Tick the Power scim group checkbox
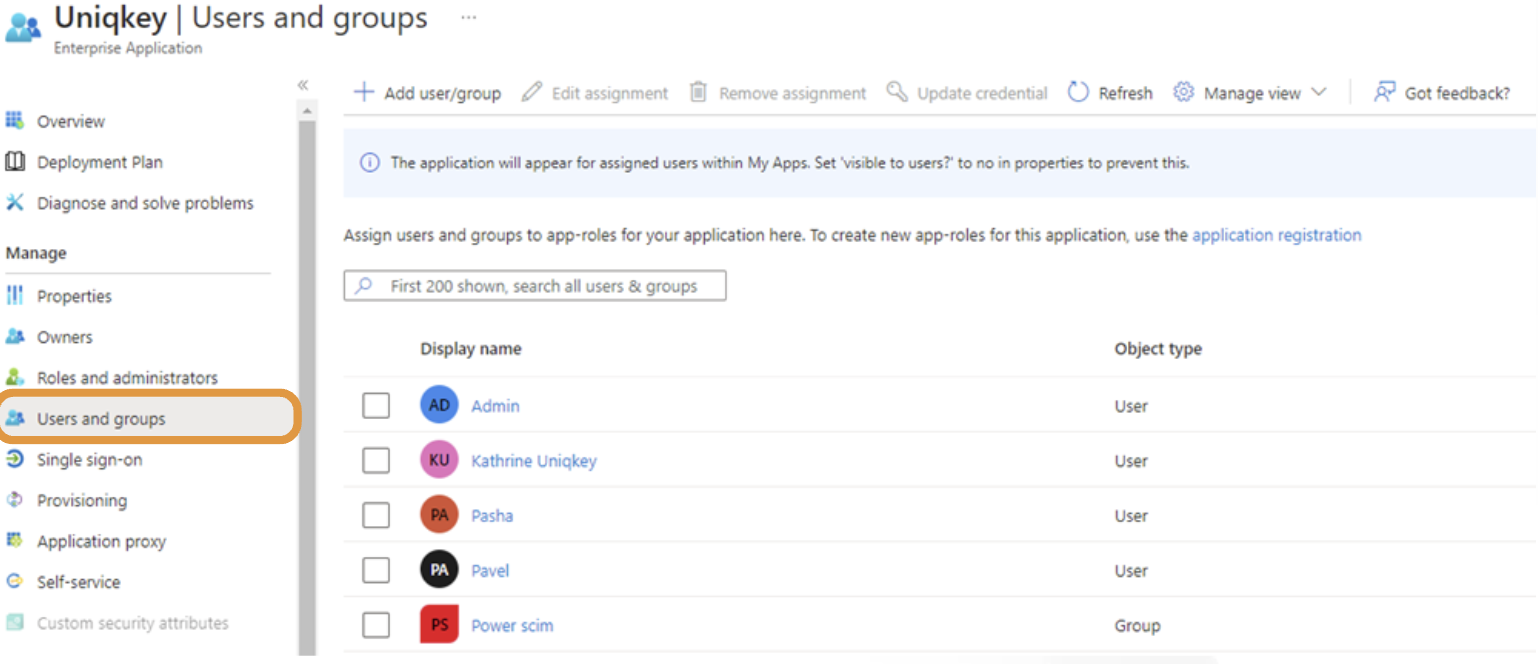This screenshot has height=664, width=1538. [x=376, y=625]
